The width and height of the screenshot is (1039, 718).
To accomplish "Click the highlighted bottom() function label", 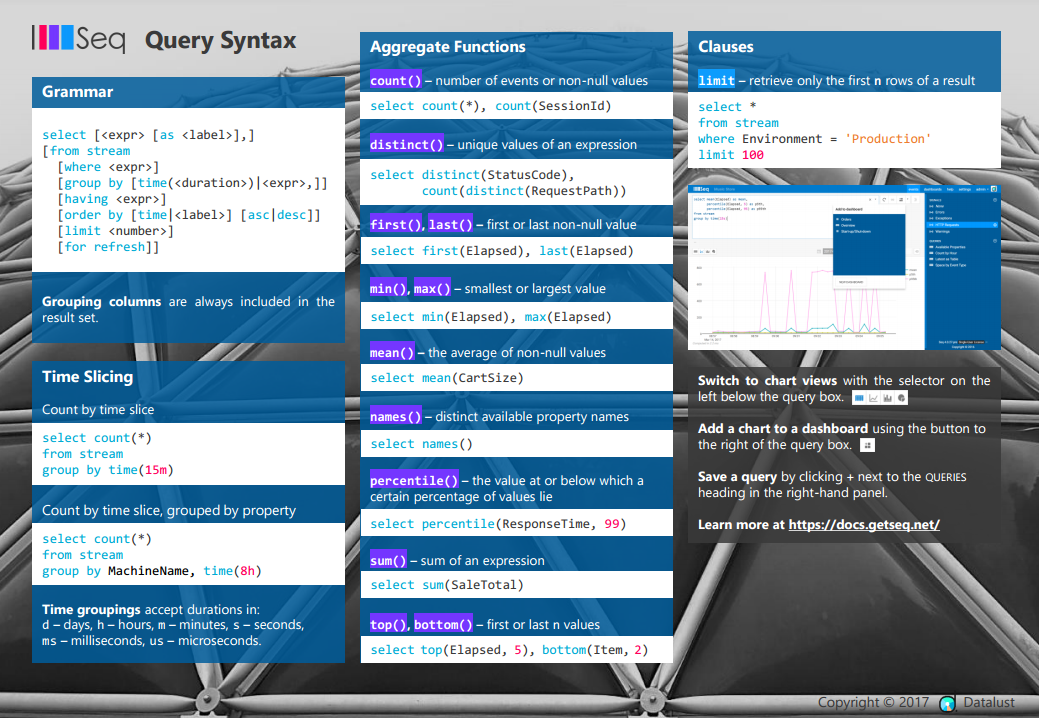I will click(443, 625).
